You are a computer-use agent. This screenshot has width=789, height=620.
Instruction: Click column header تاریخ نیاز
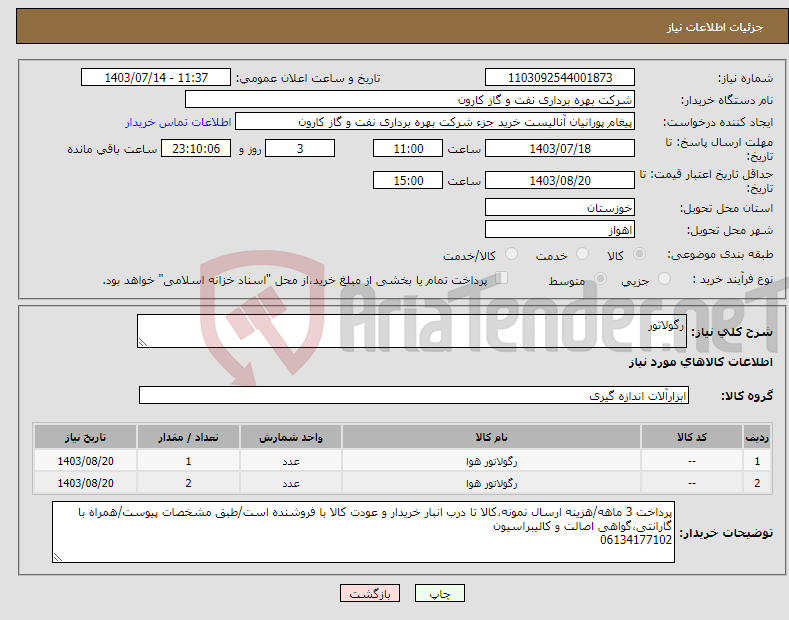pos(85,437)
